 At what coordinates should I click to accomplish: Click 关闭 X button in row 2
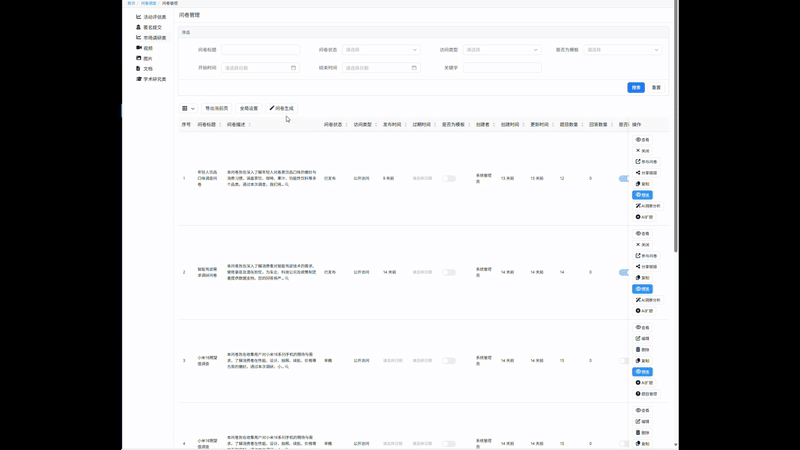tap(642, 245)
